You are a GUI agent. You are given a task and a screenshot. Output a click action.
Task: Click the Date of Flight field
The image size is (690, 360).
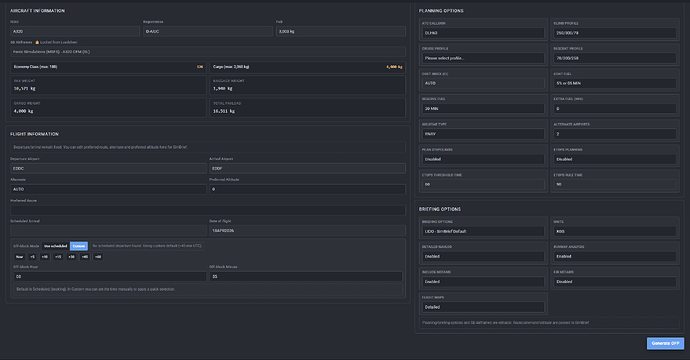point(307,231)
